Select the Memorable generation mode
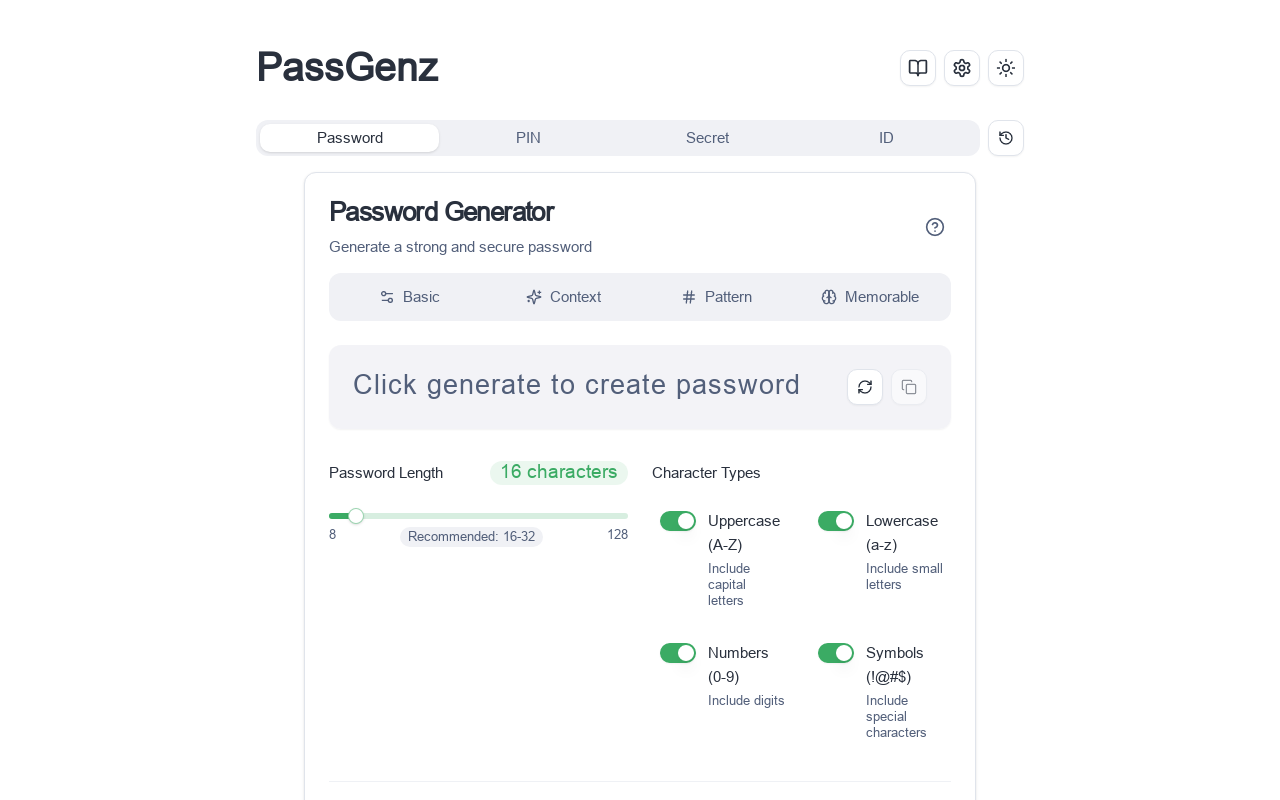 pos(870,297)
